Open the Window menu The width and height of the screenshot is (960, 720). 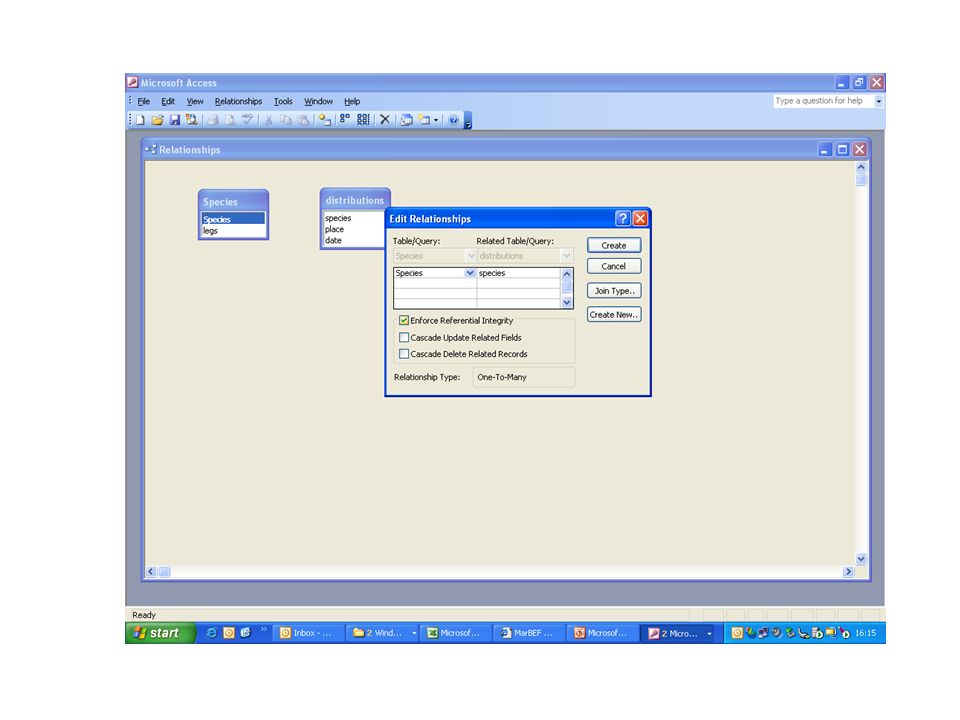click(x=318, y=102)
